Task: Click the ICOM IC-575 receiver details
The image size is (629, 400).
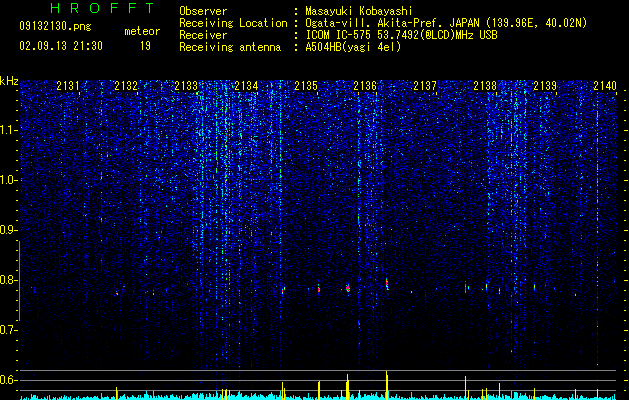Action: coord(401,35)
